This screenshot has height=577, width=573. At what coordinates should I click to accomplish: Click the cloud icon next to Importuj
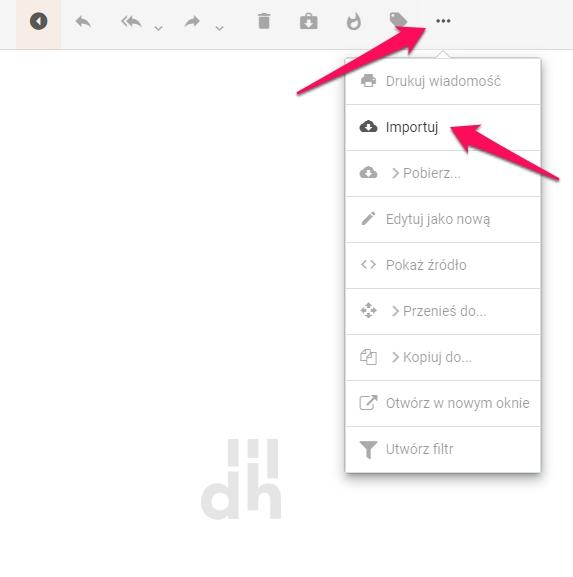pos(368,127)
